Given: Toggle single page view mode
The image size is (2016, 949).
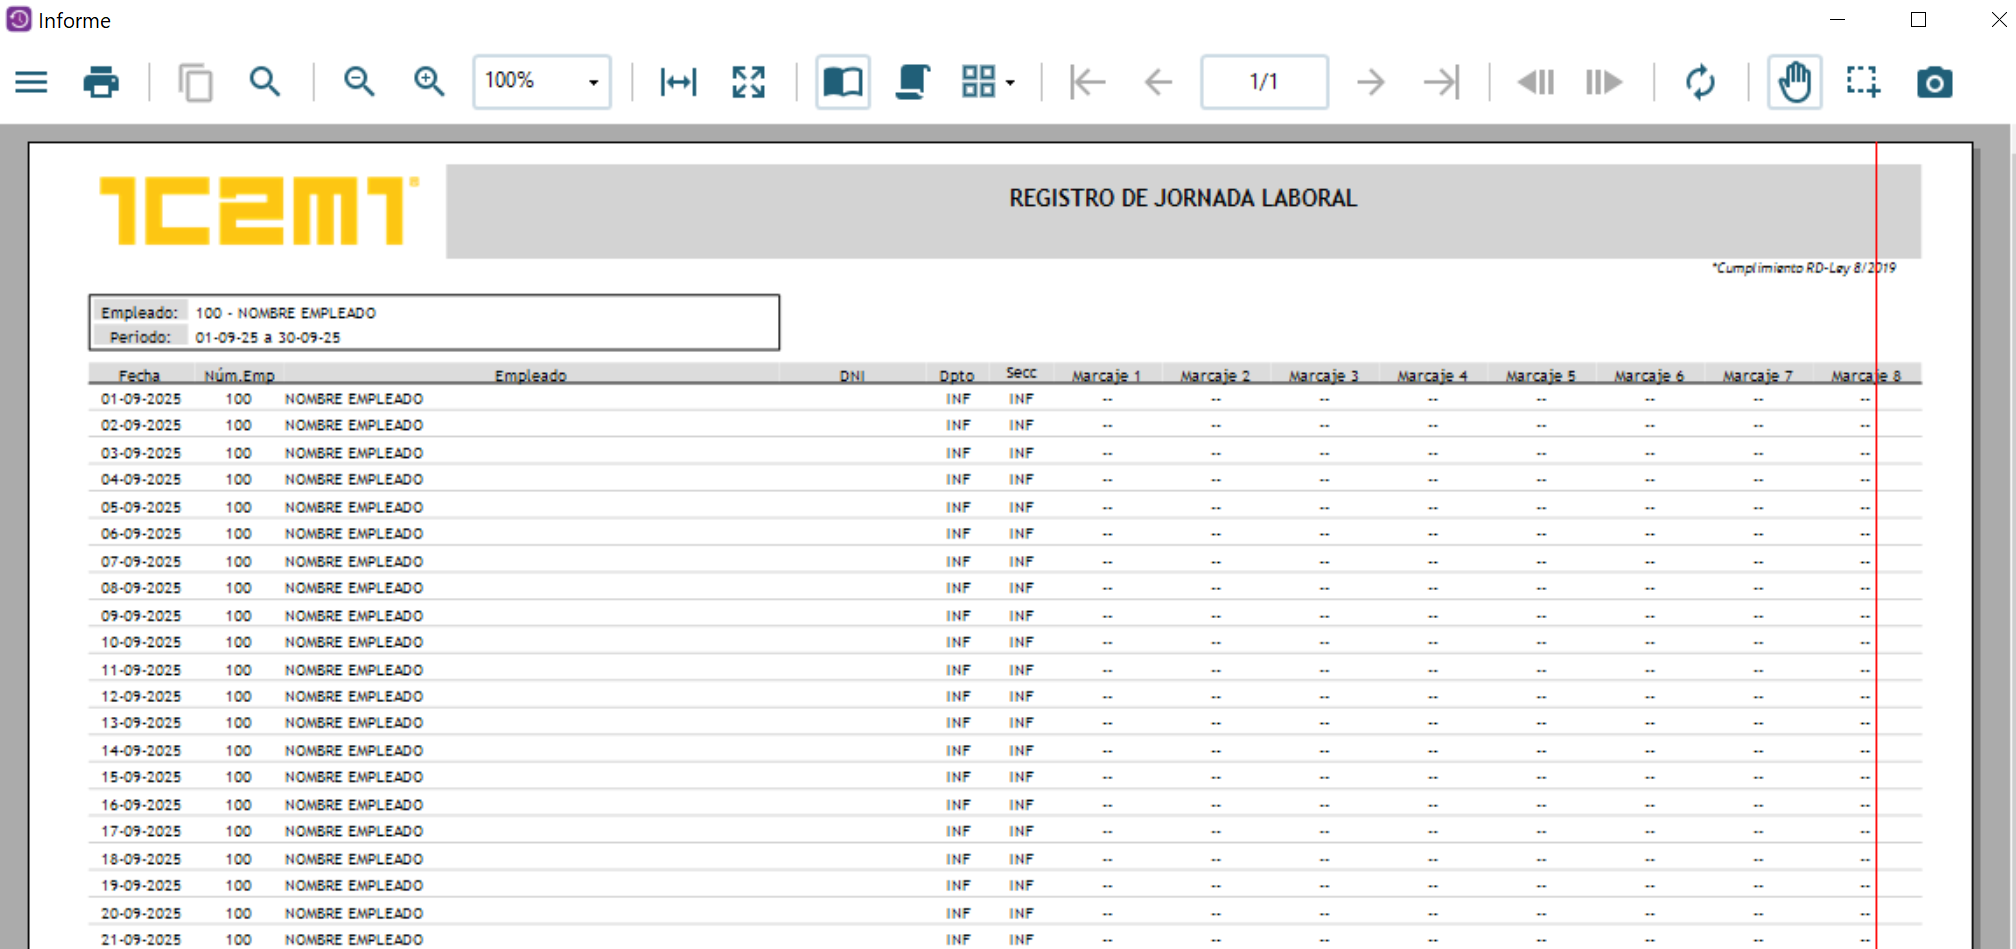Looking at the screenshot, I should (x=843, y=82).
